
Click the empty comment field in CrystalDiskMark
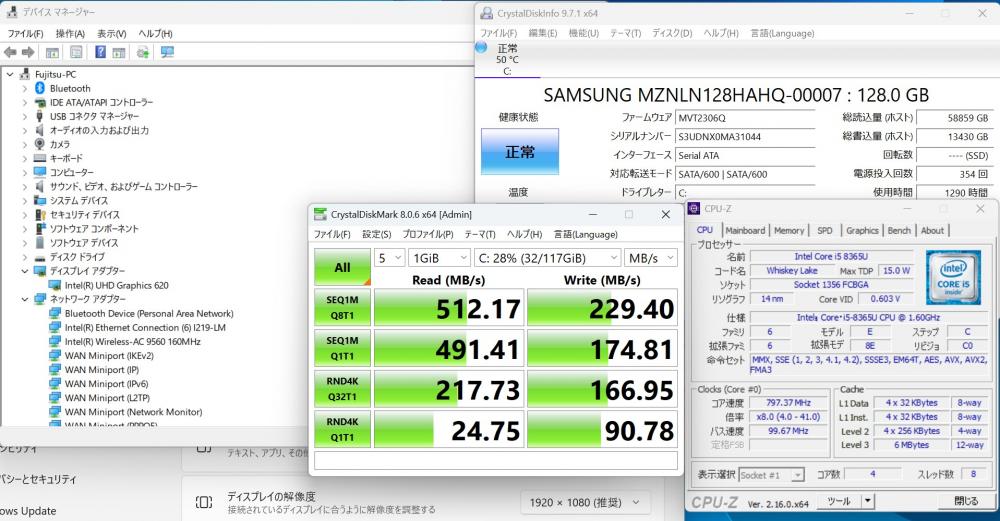(x=496, y=460)
